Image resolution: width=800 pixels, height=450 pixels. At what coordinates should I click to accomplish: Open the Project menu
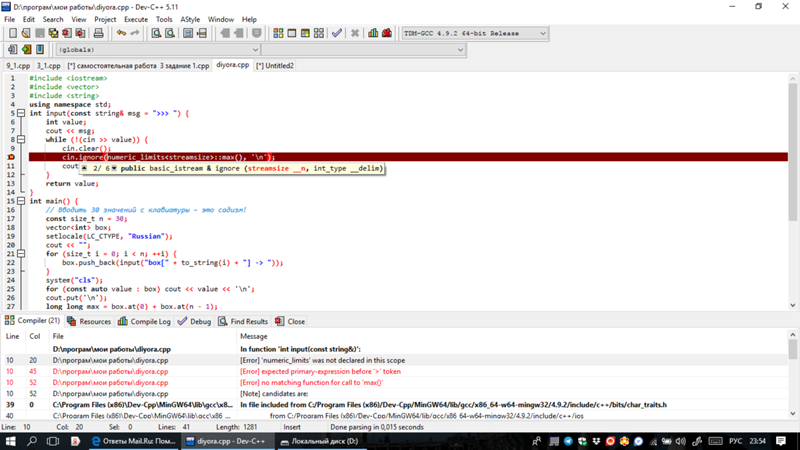[x=105, y=19]
